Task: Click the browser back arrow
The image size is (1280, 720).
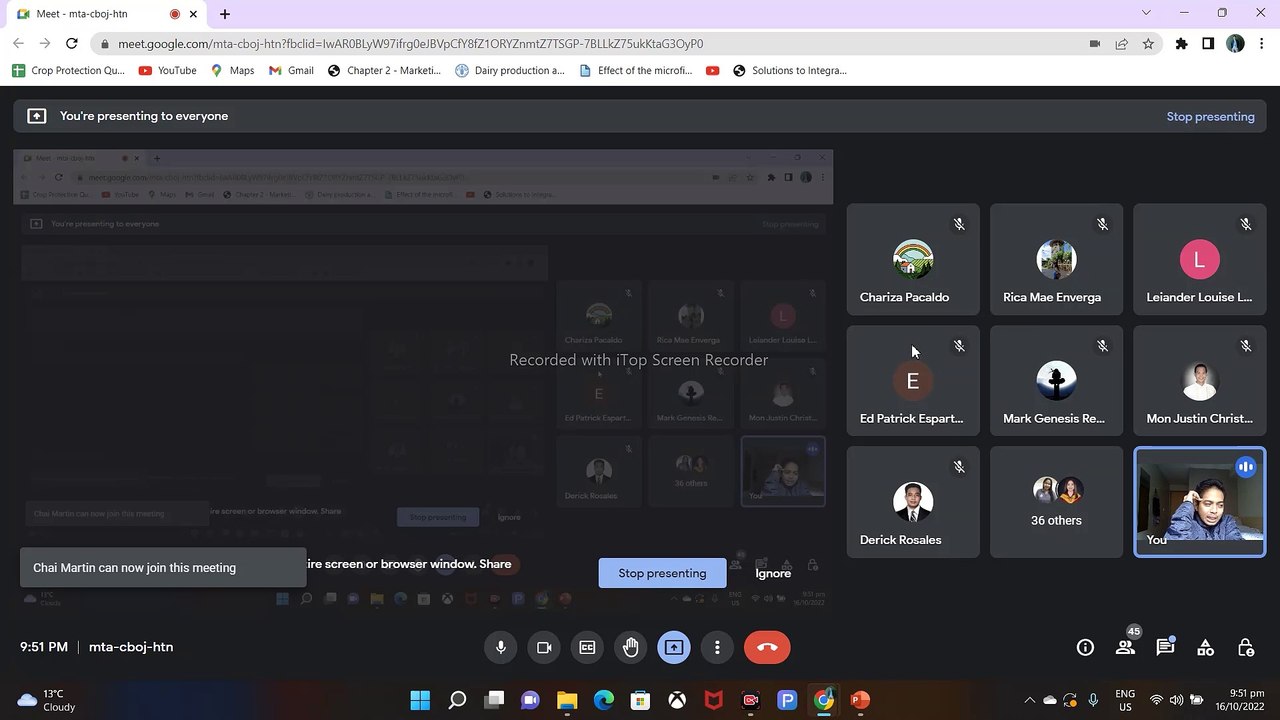Action: pos(18,43)
